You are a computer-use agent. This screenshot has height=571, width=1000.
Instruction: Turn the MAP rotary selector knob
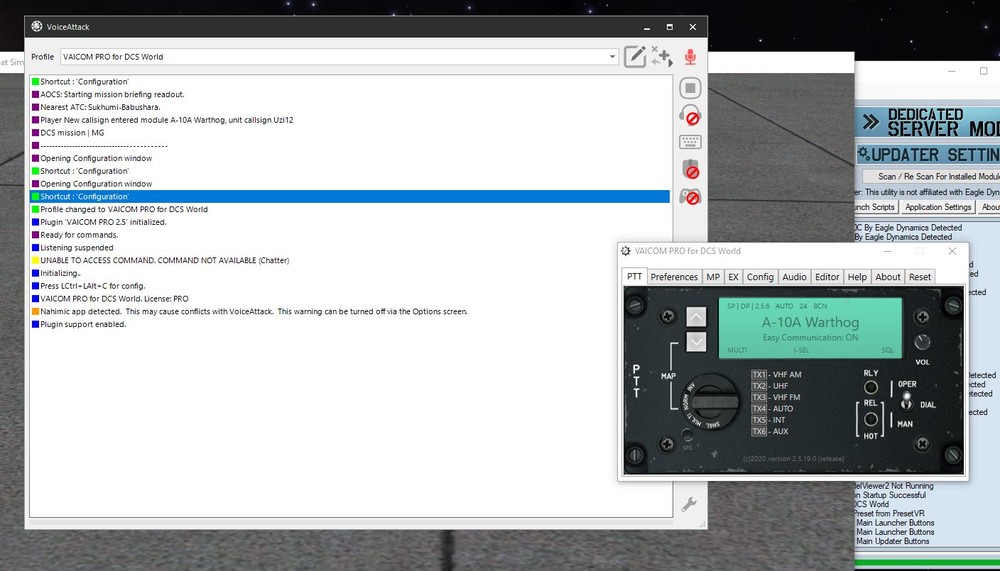coord(711,401)
